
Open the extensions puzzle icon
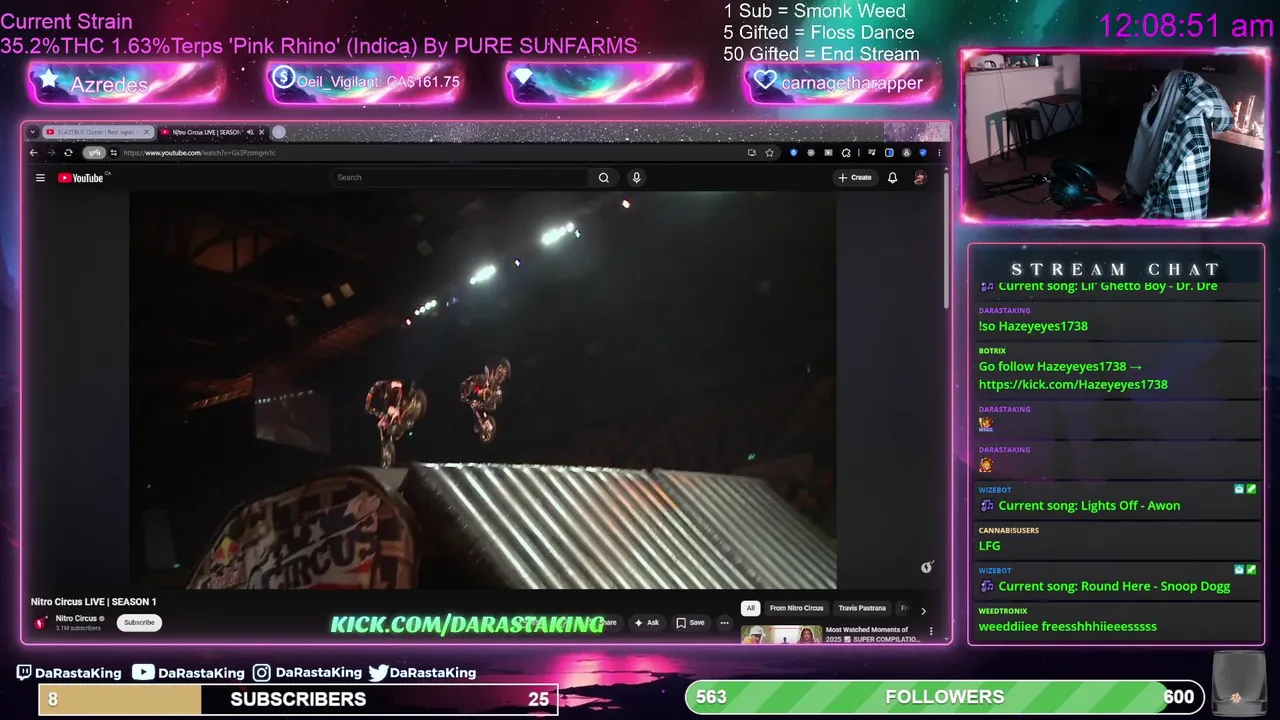tap(846, 153)
